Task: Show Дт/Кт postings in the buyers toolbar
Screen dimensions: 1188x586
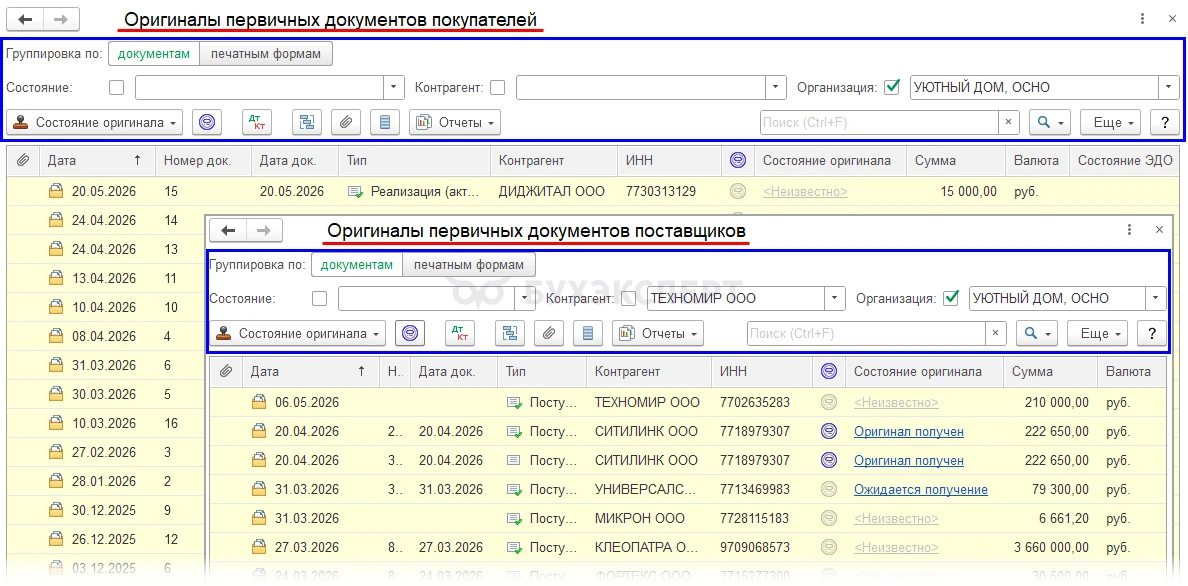Action: point(257,122)
